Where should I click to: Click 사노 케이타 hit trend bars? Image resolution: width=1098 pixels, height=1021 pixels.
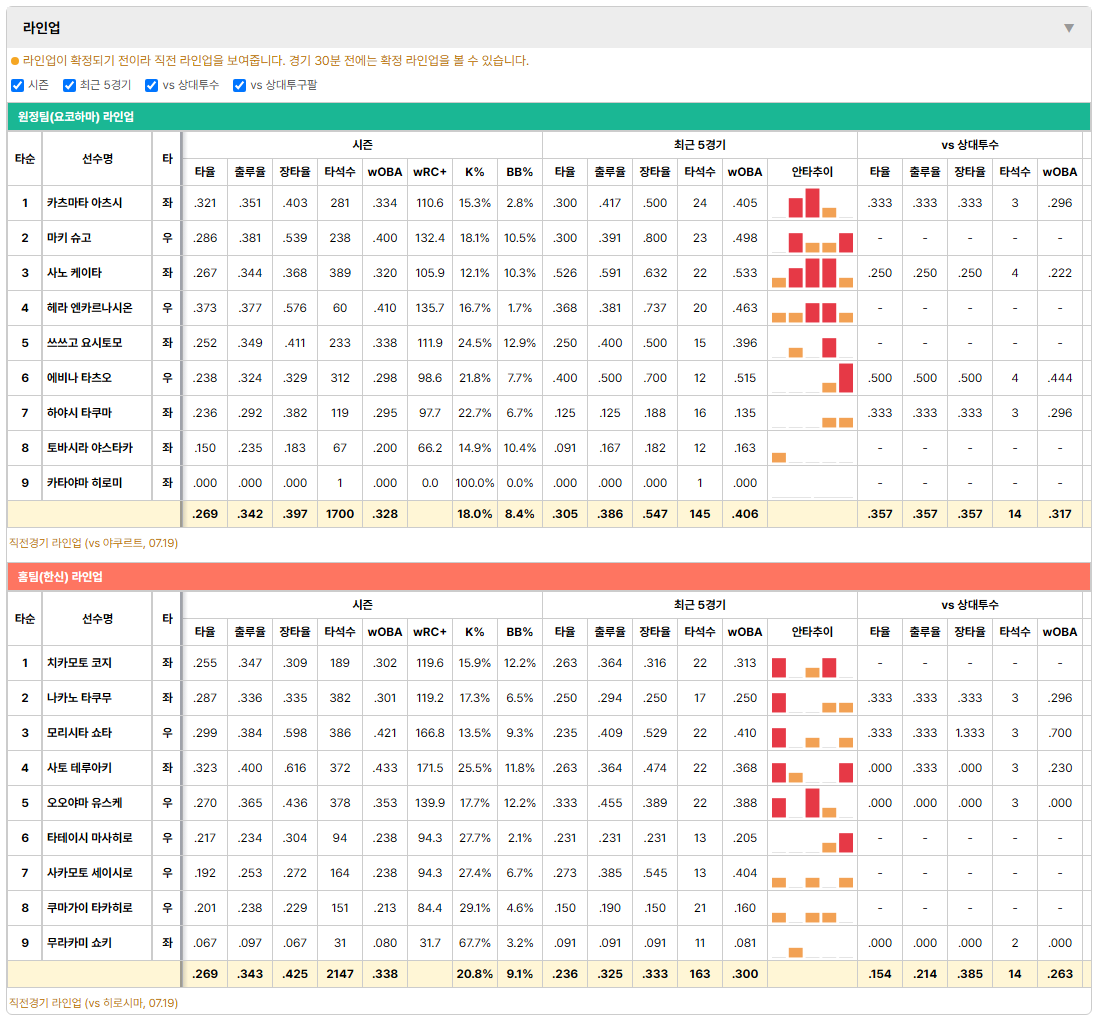(812, 274)
